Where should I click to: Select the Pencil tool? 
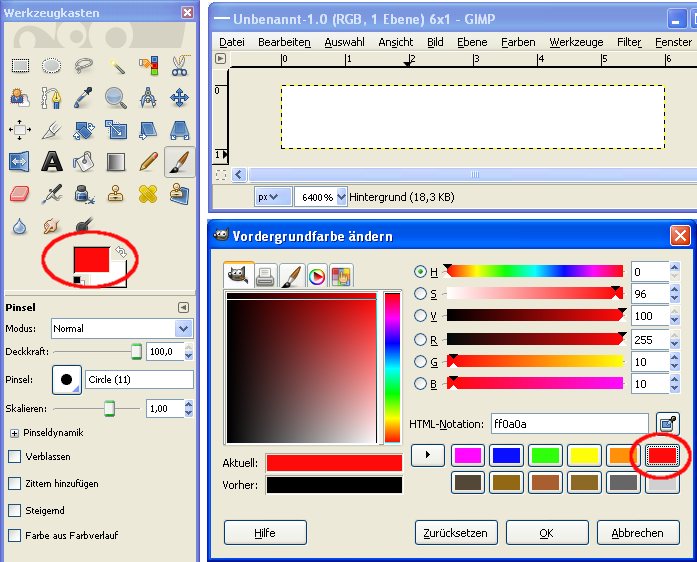148,161
